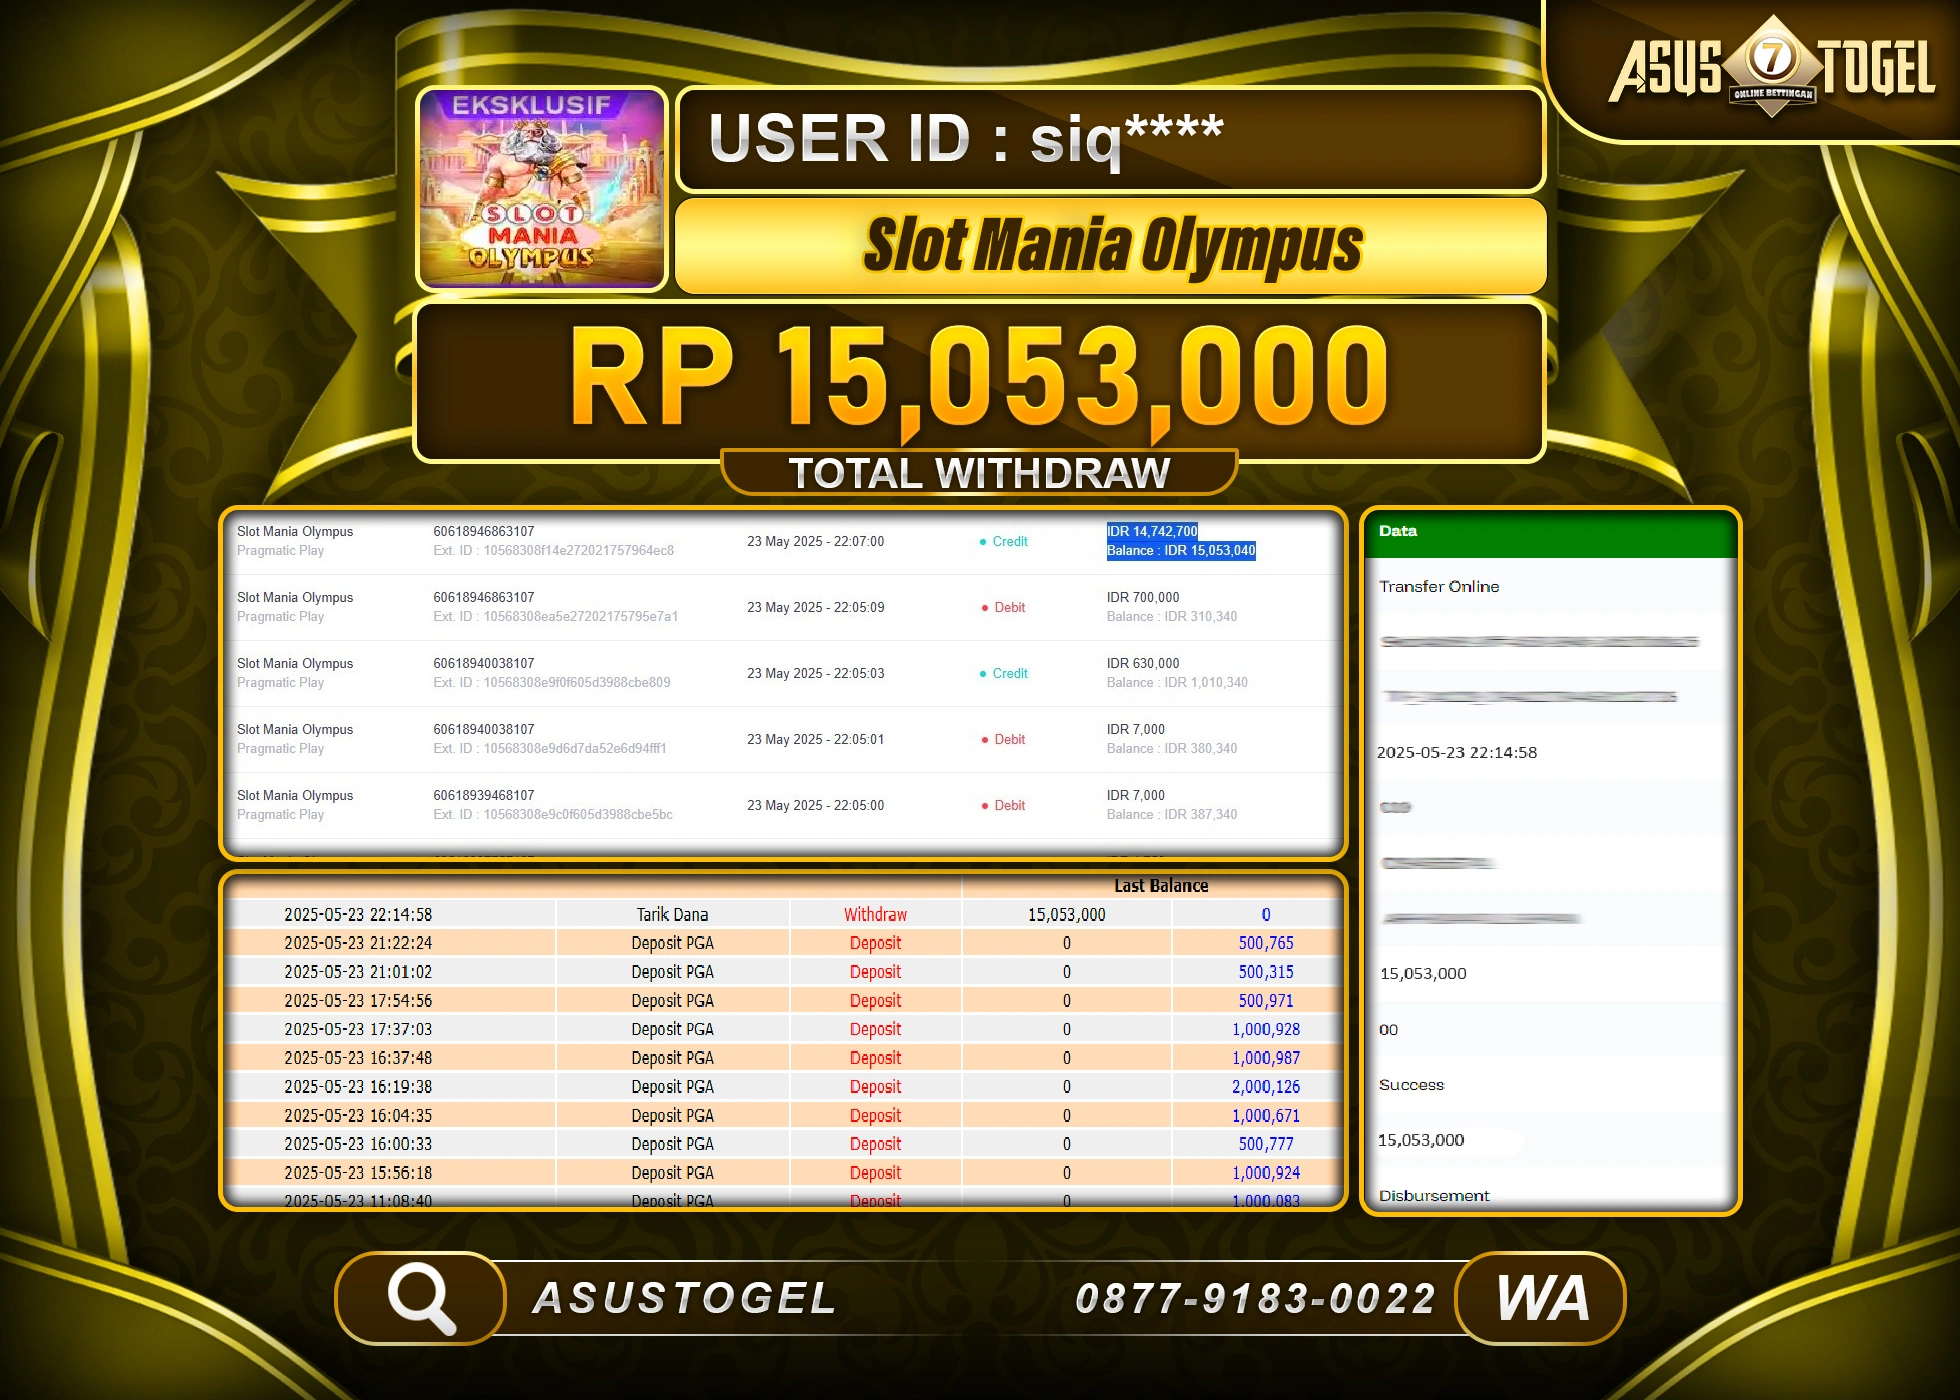Select the Withdraw status on the Tarik Dana row
This screenshot has height=1400, width=1960.
pyautogui.click(x=875, y=913)
